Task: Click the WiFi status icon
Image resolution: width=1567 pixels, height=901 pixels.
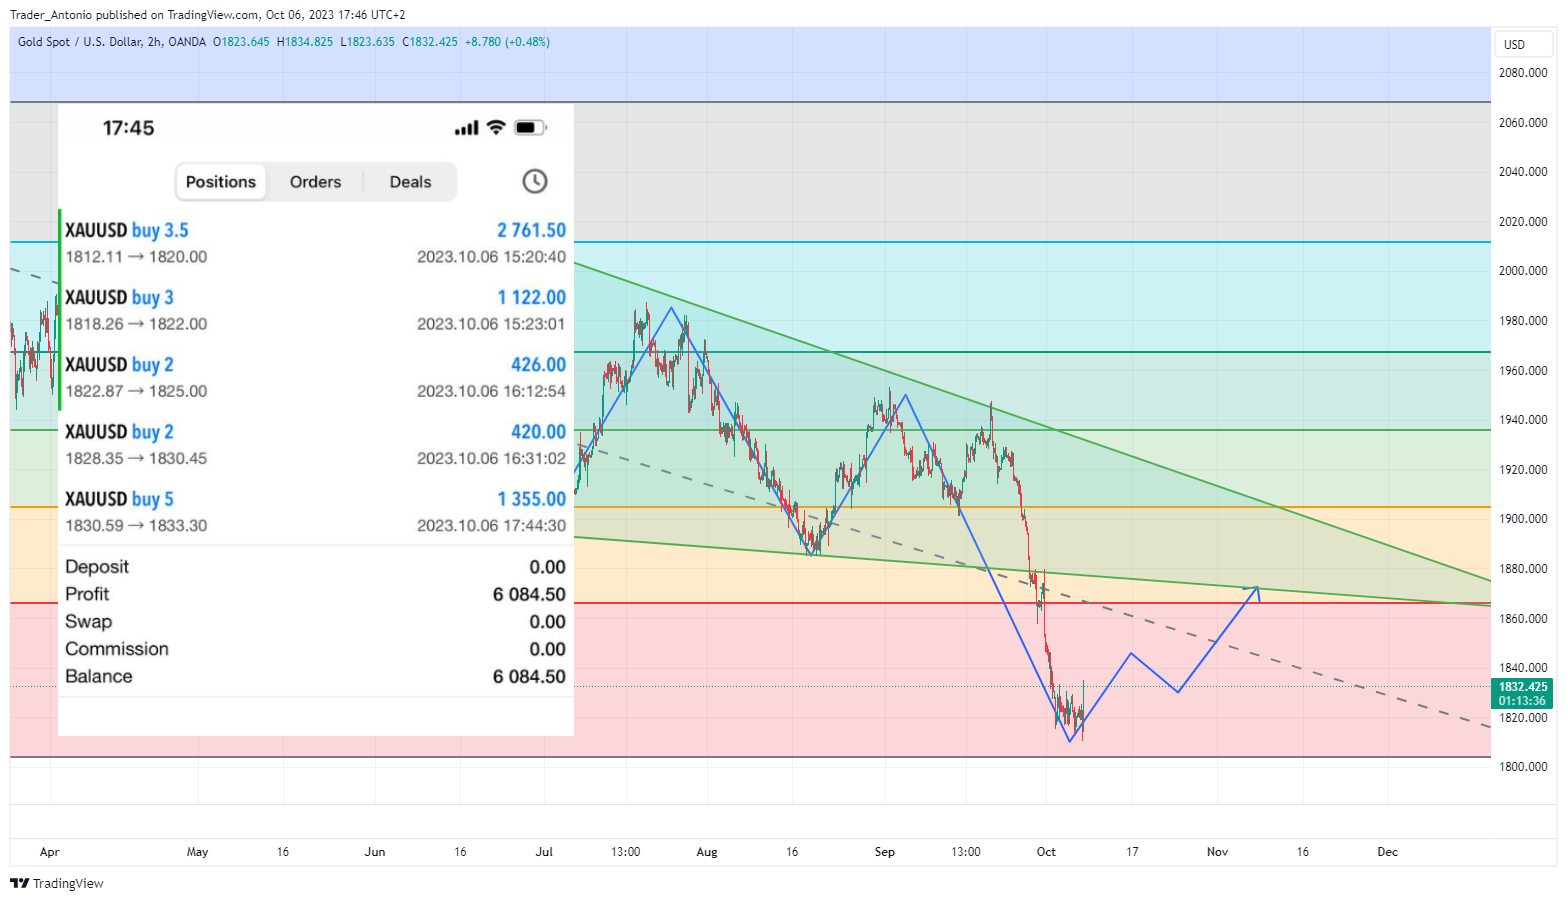Action: click(496, 128)
